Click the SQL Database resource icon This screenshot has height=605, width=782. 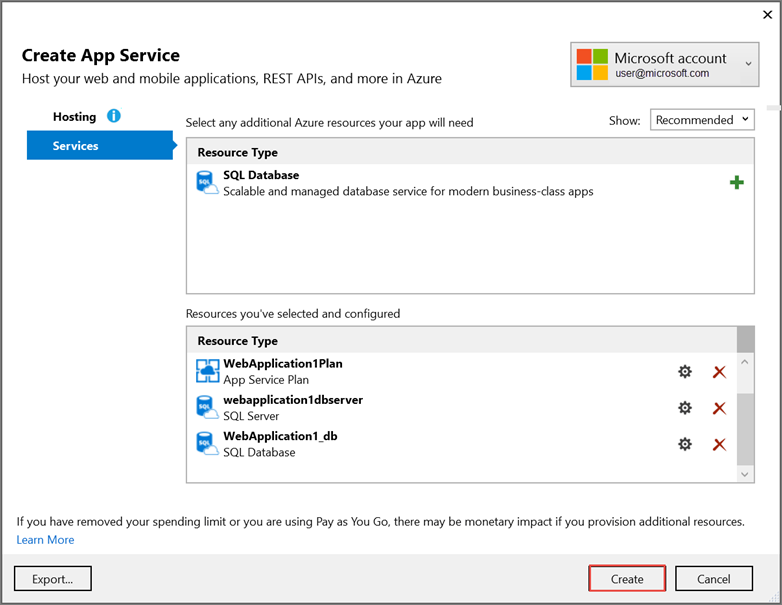[x=207, y=183]
